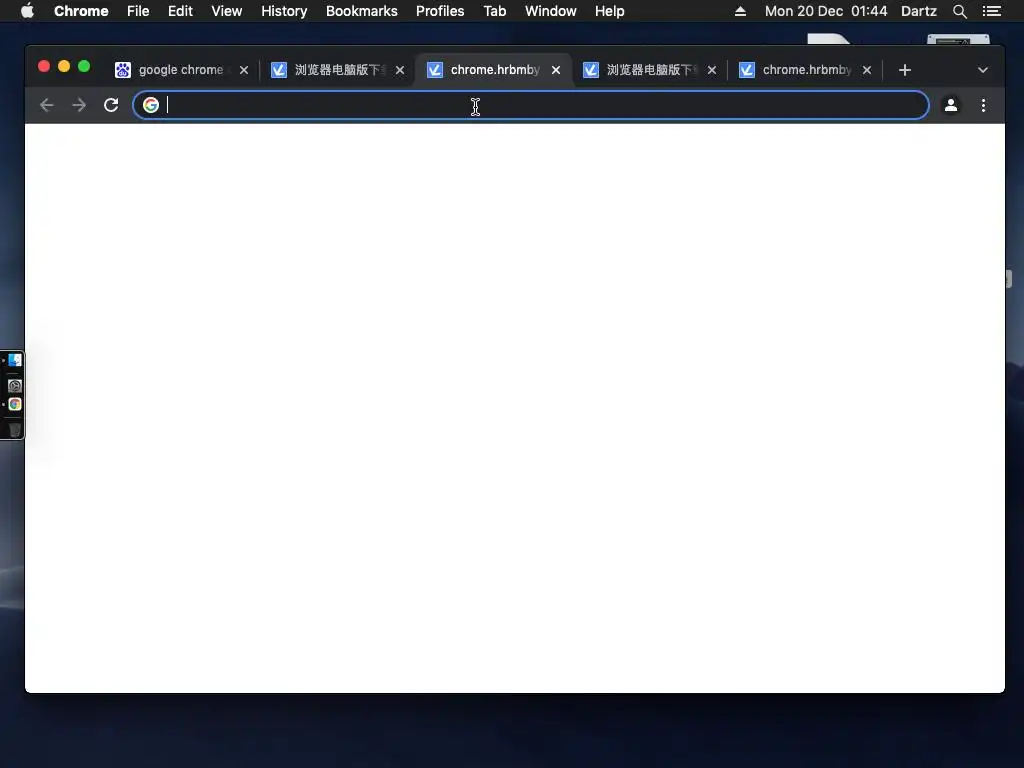
Task: Reload the current page
Action: pos(111,105)
